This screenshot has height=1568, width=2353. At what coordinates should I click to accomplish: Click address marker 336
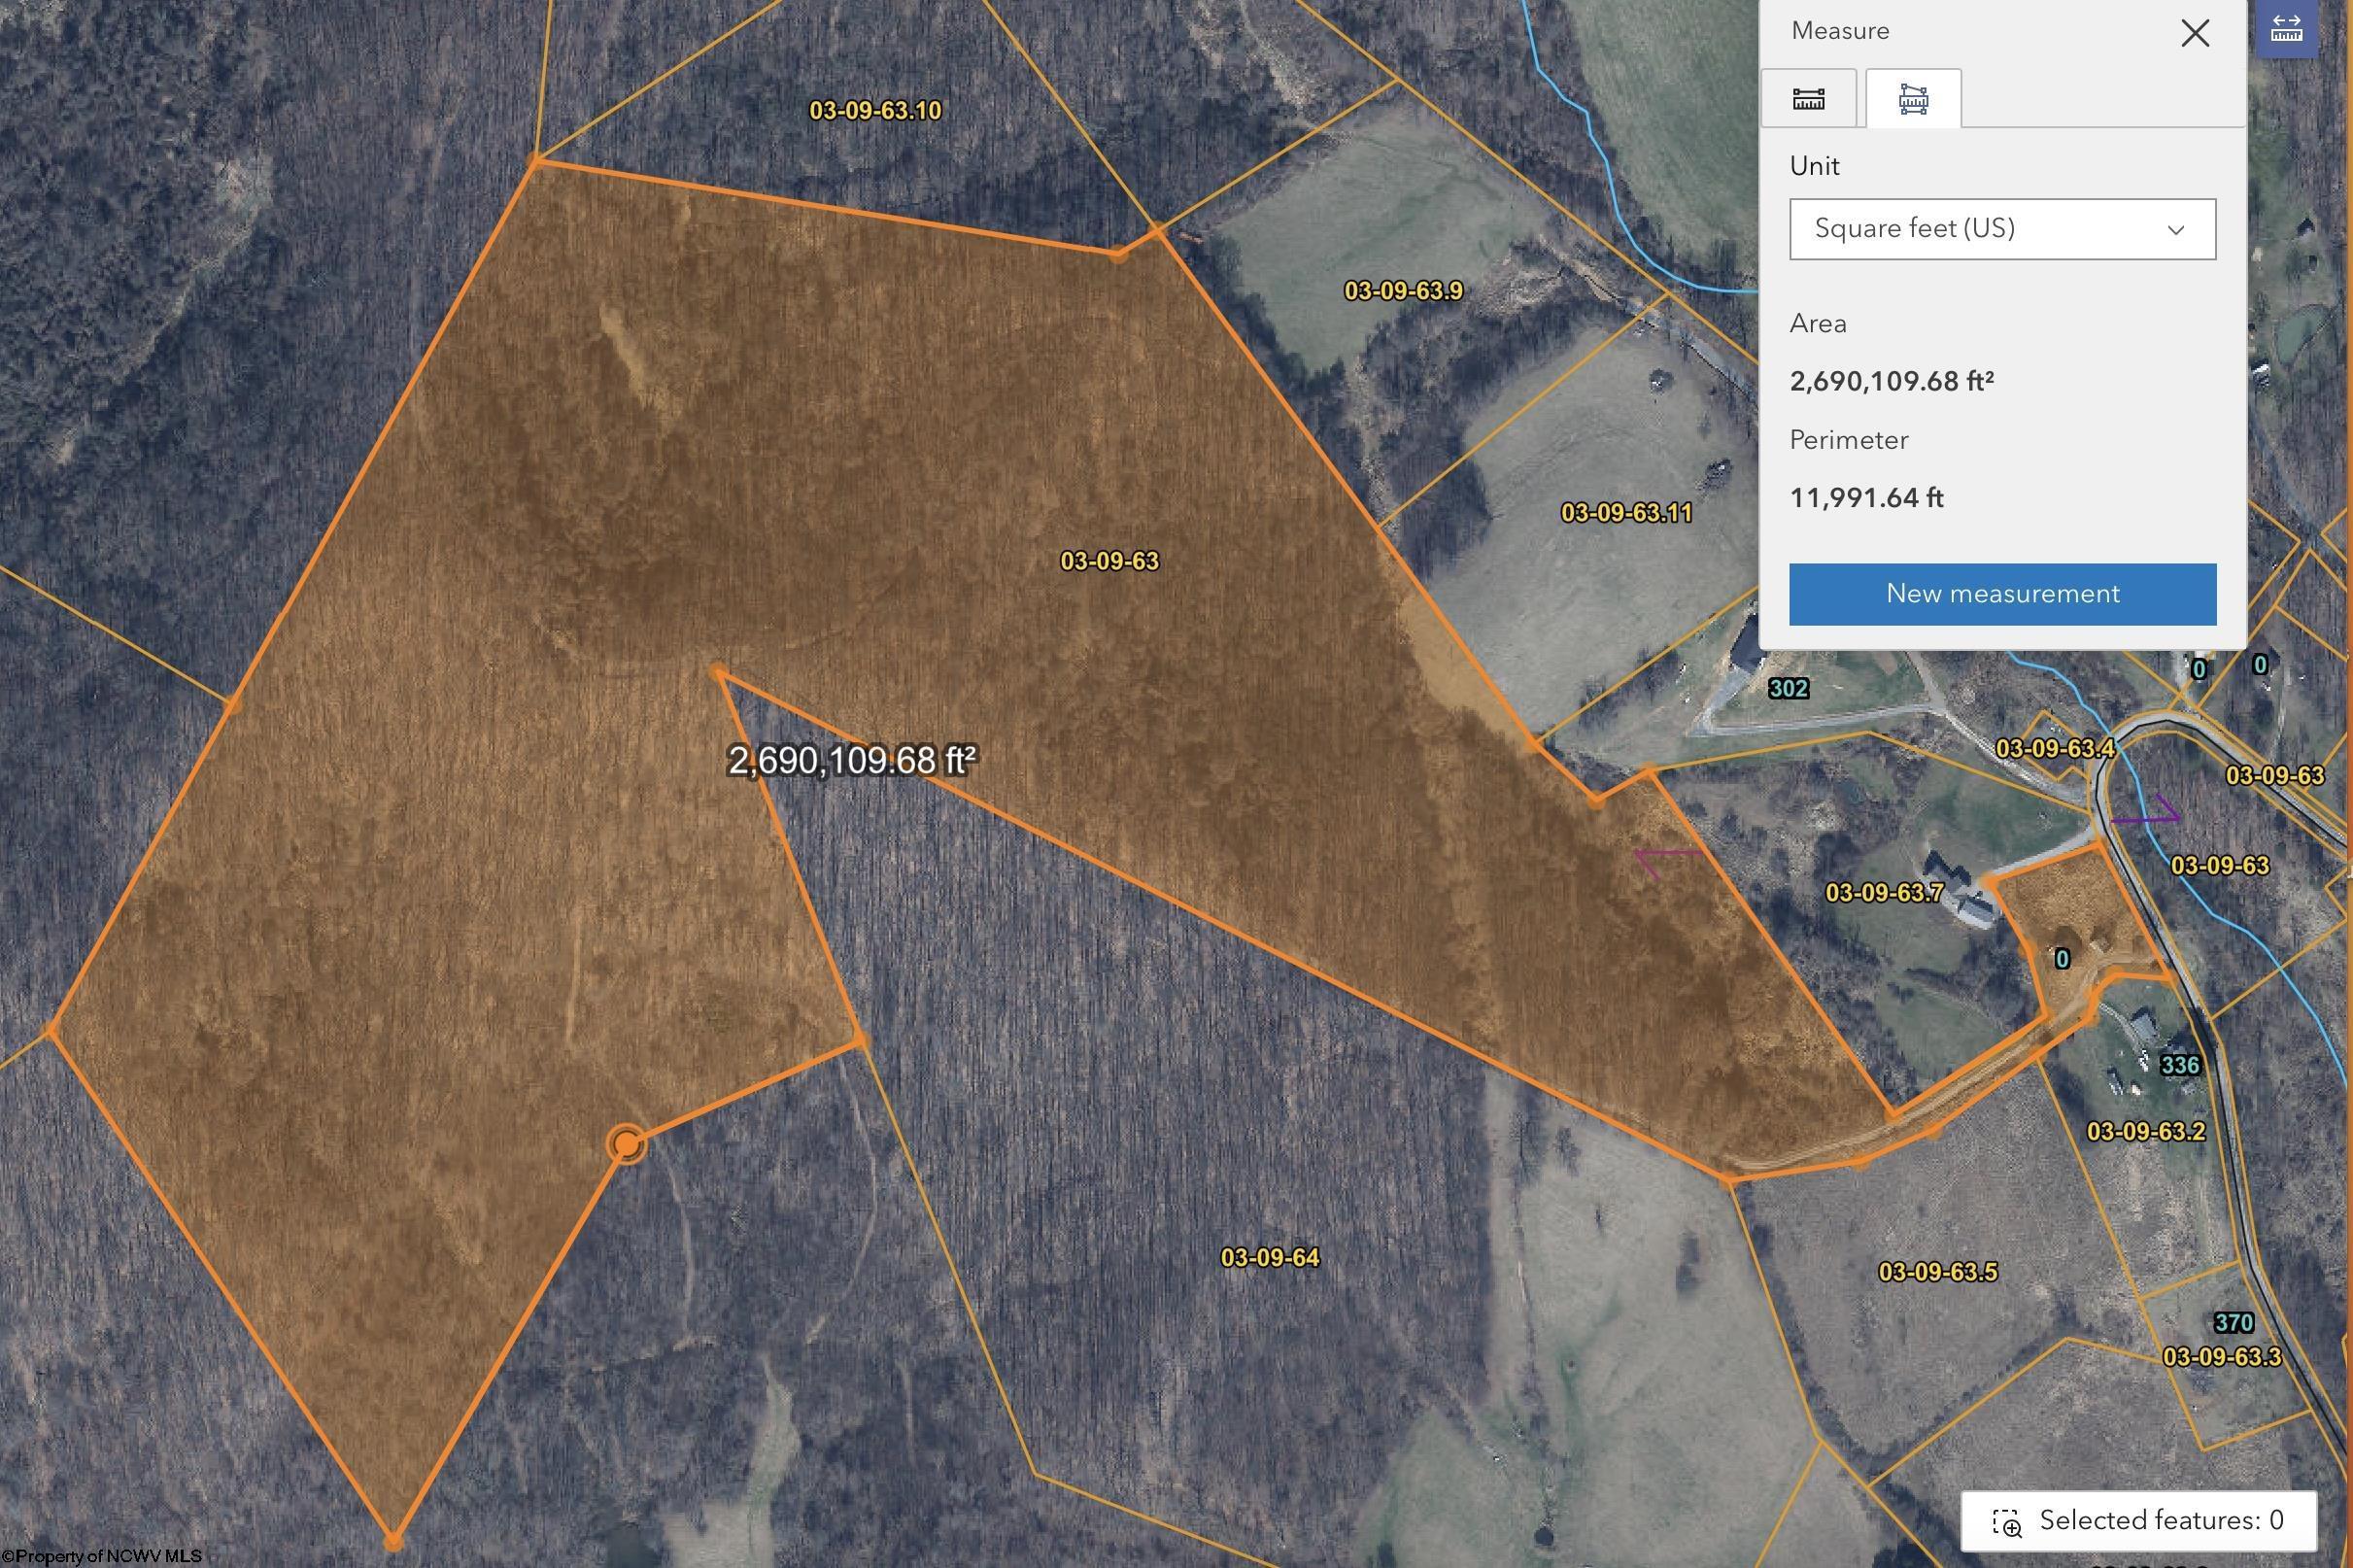click(x=2180, y=1065)
